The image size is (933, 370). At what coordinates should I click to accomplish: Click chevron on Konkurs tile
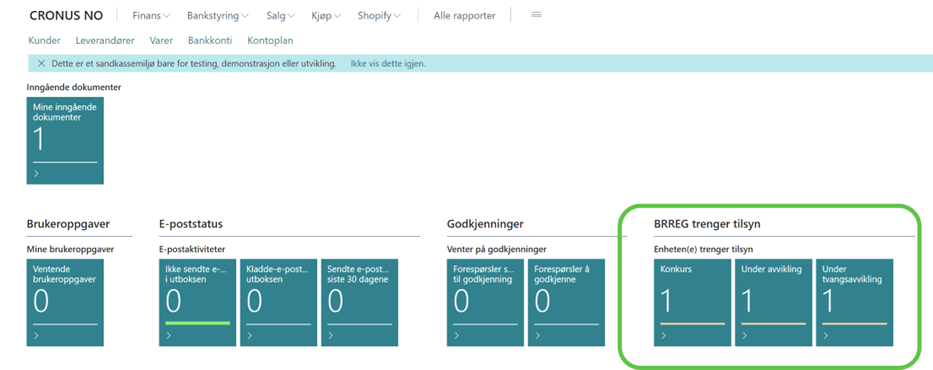[663, 335]
